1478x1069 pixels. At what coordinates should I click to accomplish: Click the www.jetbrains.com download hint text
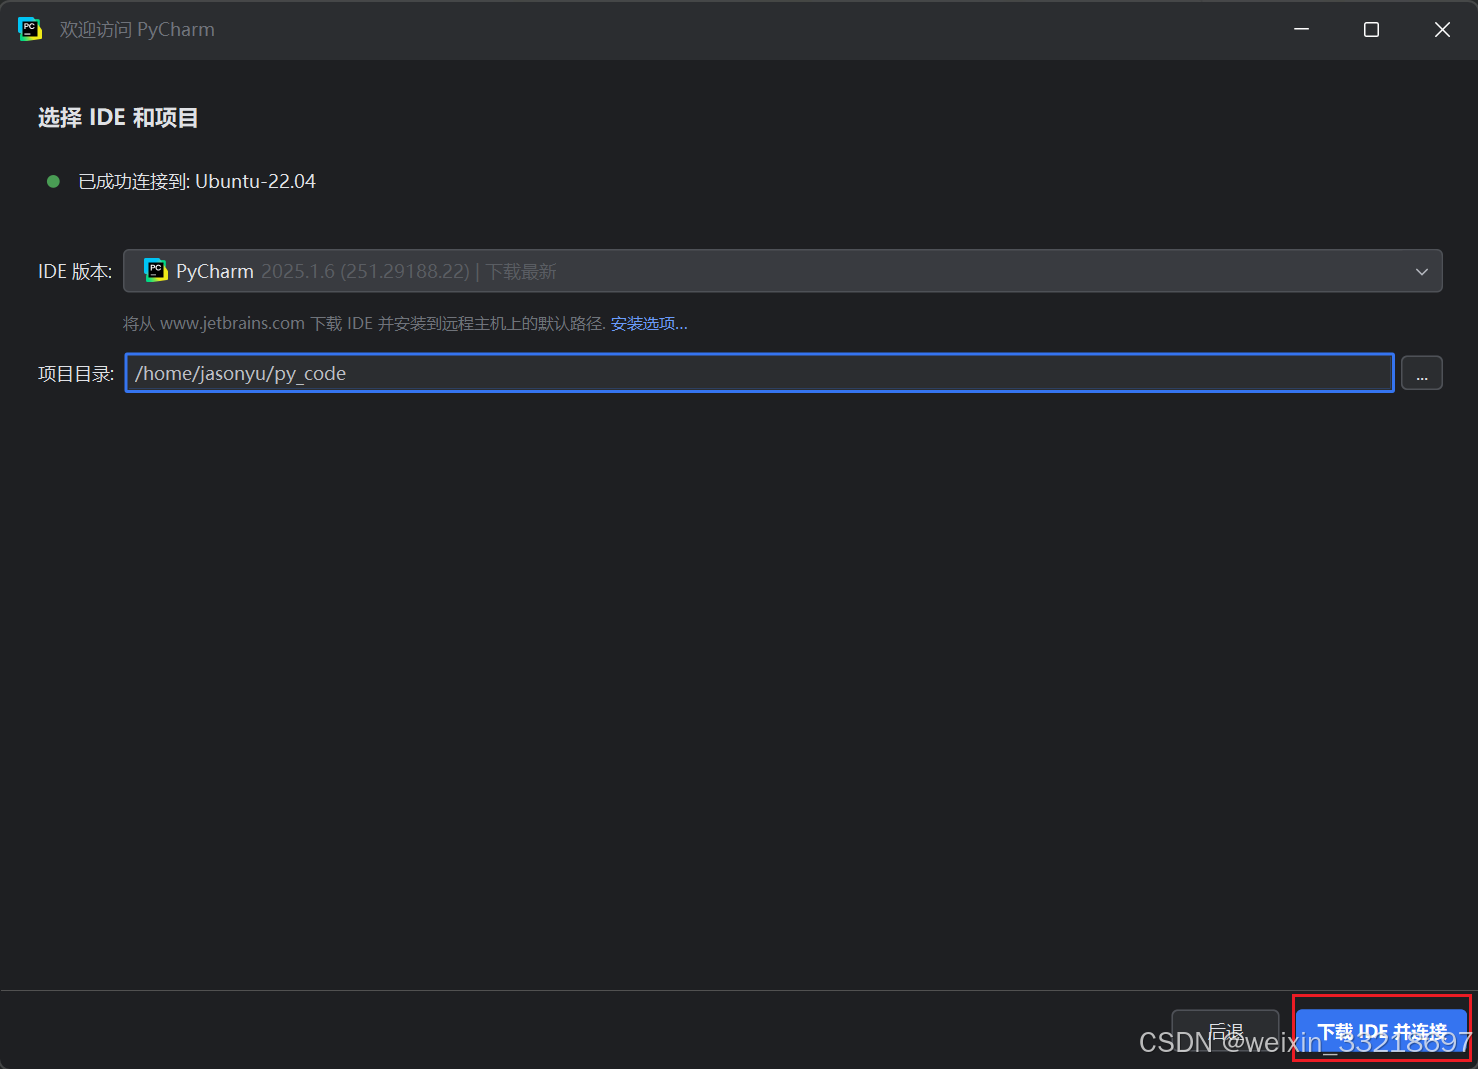click(x=364, y=323)
